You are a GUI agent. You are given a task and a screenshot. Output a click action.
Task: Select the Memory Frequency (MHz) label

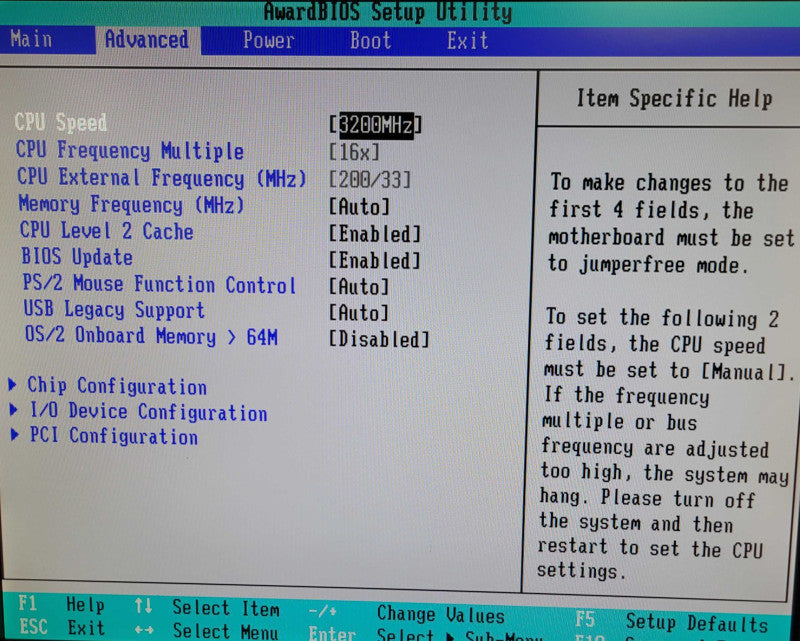point(131,204)
